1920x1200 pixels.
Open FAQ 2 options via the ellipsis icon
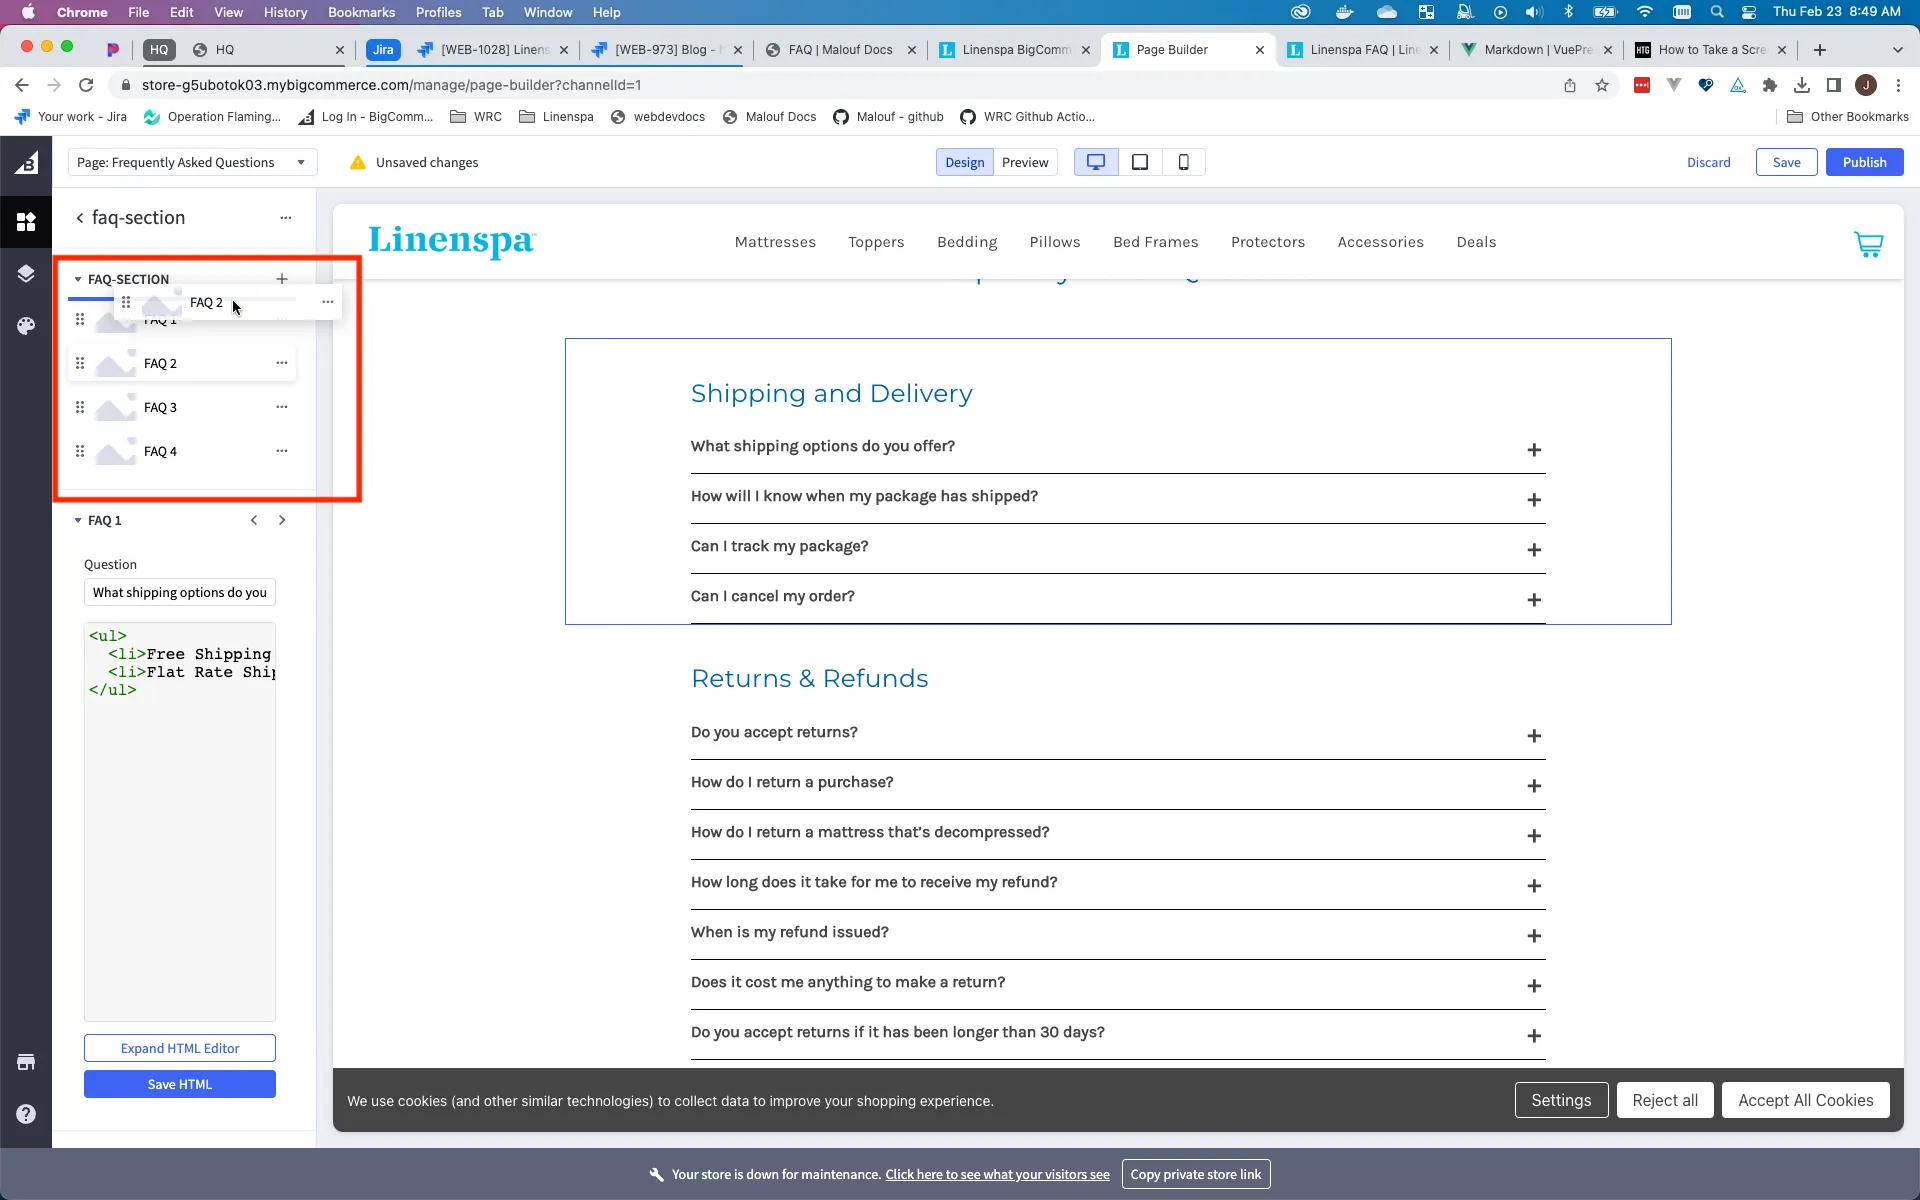[283, 363]
